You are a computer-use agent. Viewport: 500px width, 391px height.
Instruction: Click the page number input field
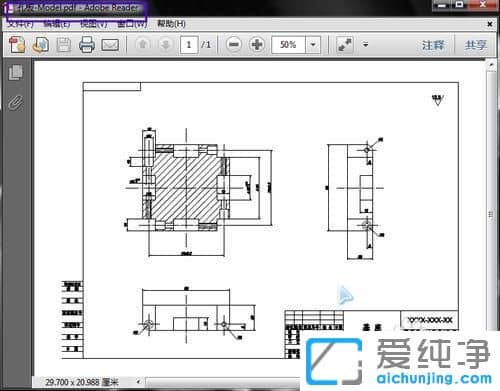click(x=189, y=45)
